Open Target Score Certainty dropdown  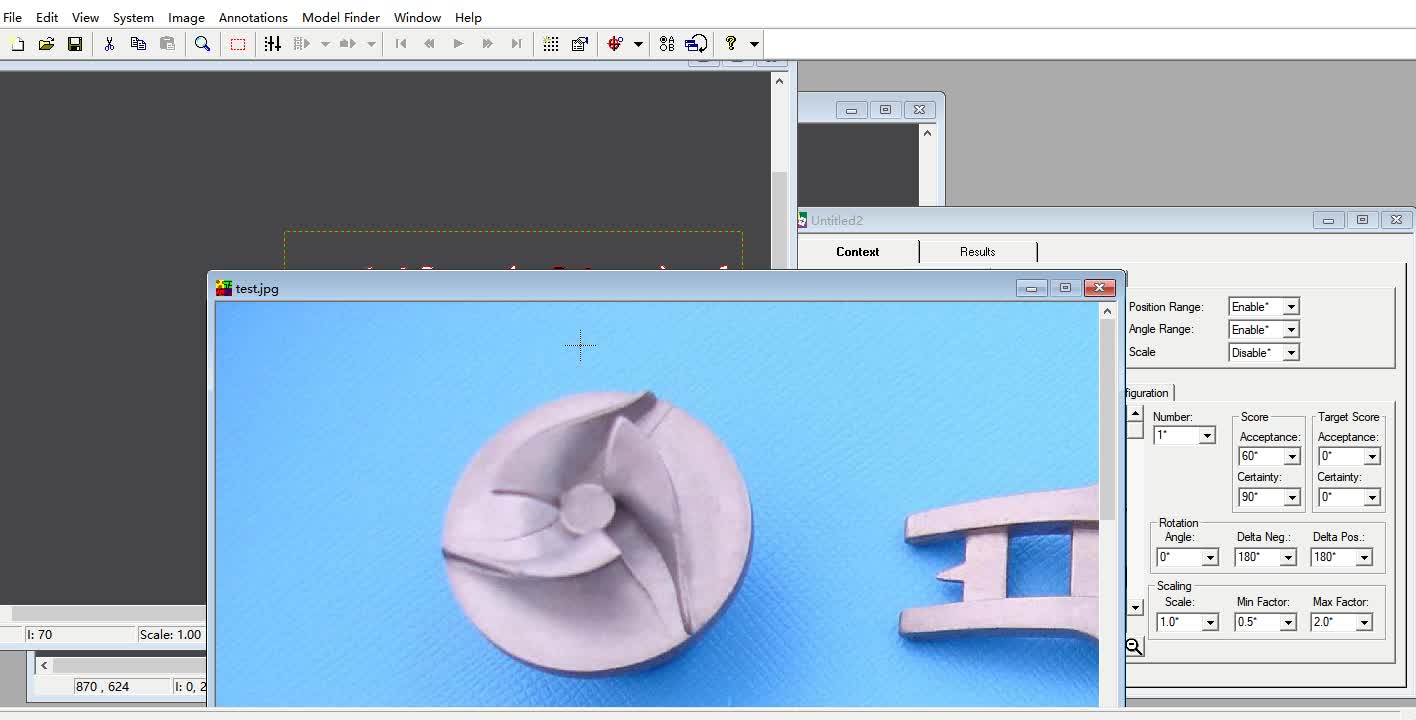1372,497
